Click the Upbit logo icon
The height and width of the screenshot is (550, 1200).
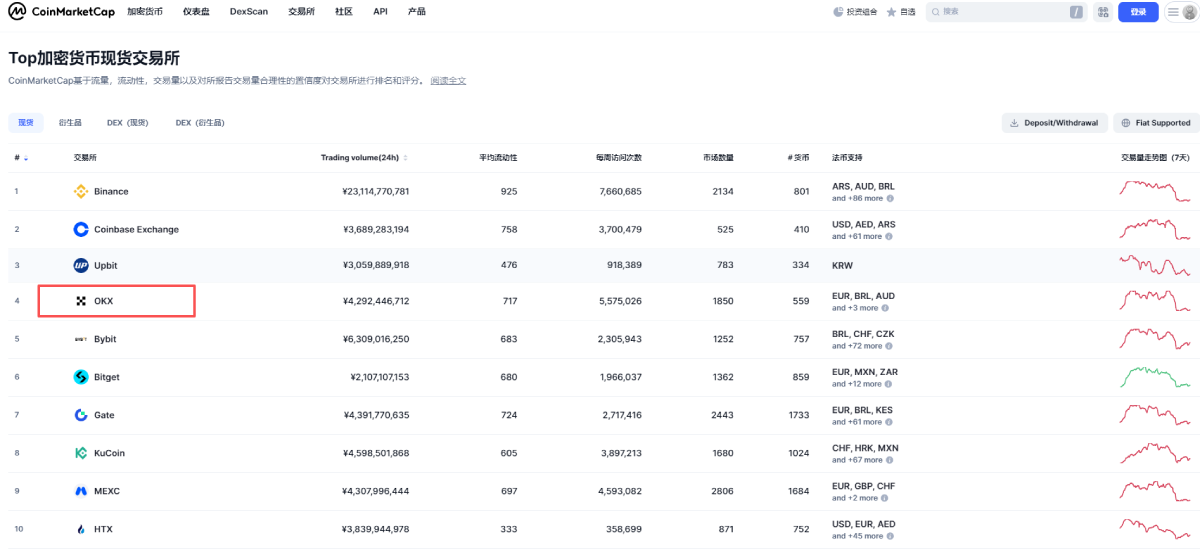(81, 265)
